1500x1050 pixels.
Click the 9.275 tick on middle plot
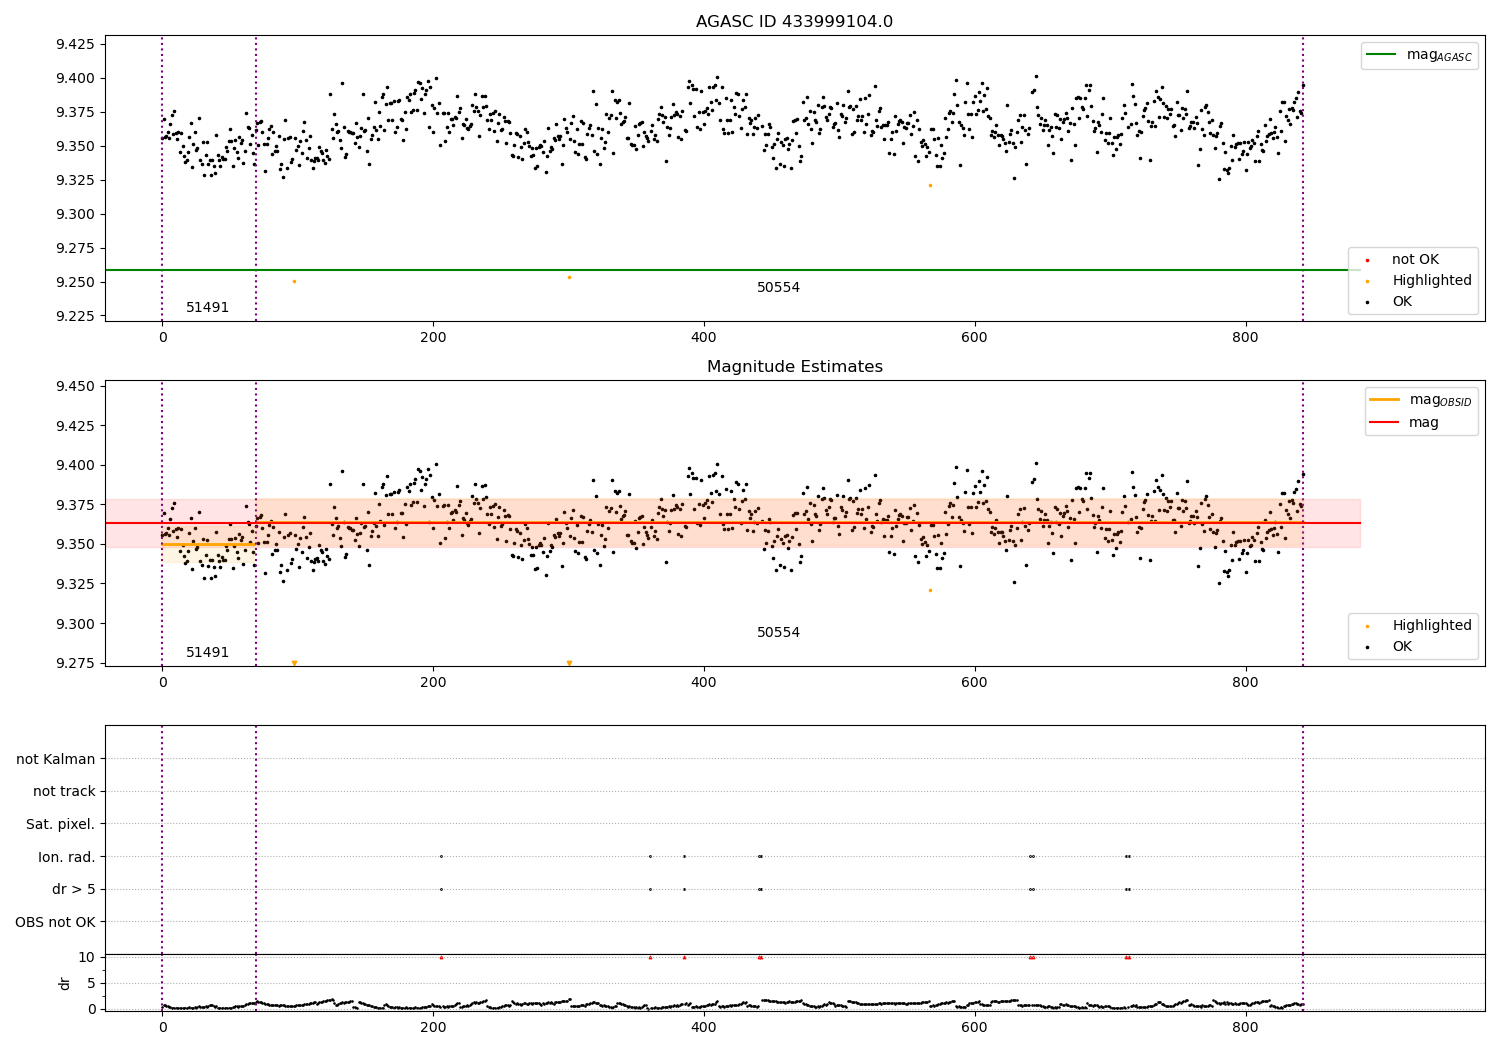coord(75,664)
